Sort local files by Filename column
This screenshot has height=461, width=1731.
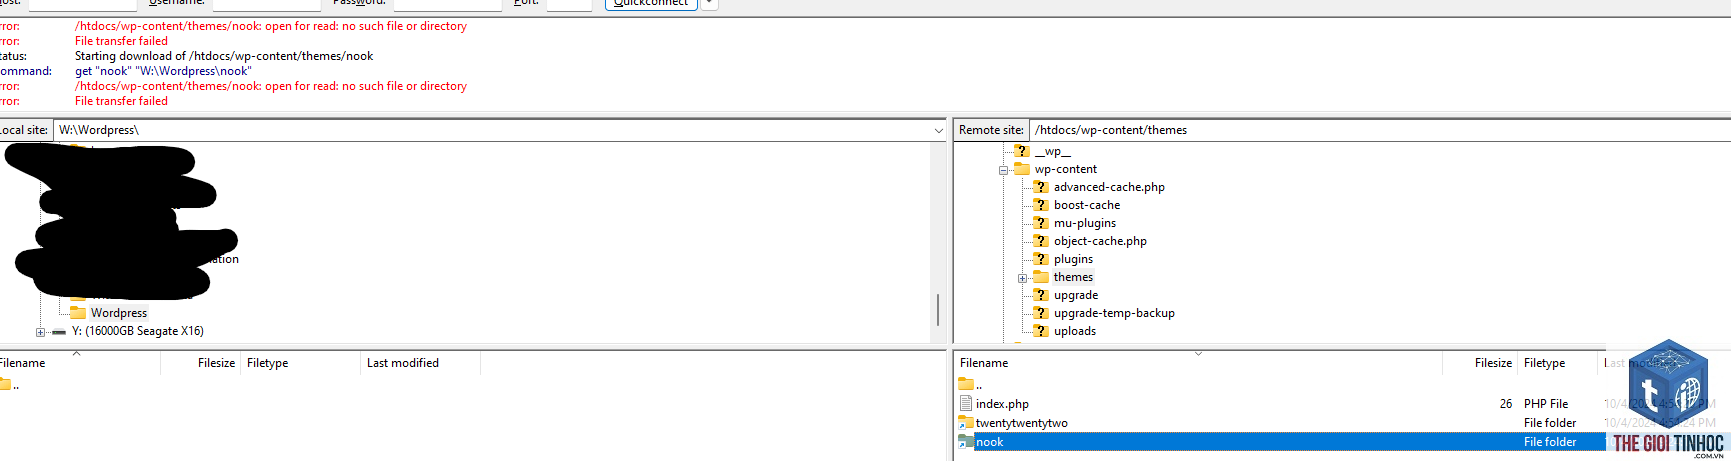point(80,363)
